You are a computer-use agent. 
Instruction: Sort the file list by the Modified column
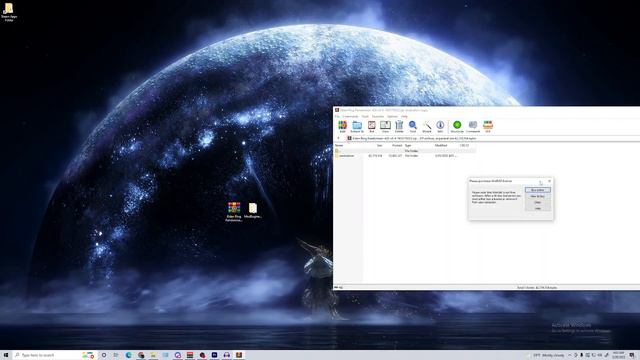tap(441, 145)
